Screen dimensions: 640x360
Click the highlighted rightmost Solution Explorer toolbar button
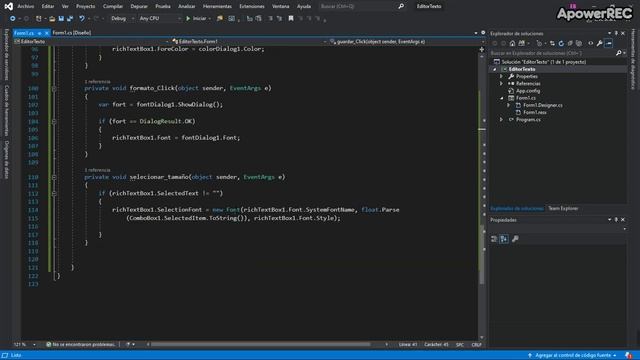pyautogui.click(x=609, y=43)
